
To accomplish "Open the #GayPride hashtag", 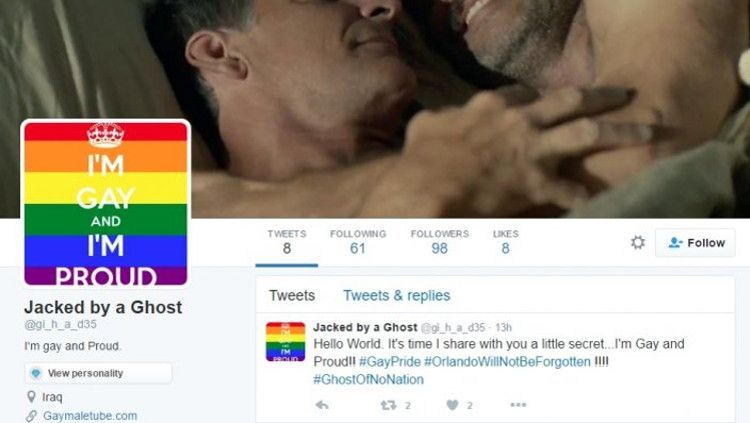I will (390, 362).
